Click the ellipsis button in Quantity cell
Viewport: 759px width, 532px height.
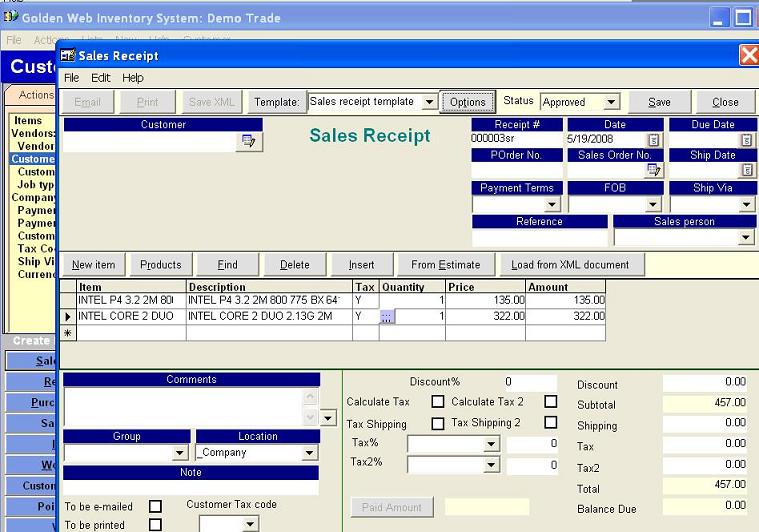point(387,317)
